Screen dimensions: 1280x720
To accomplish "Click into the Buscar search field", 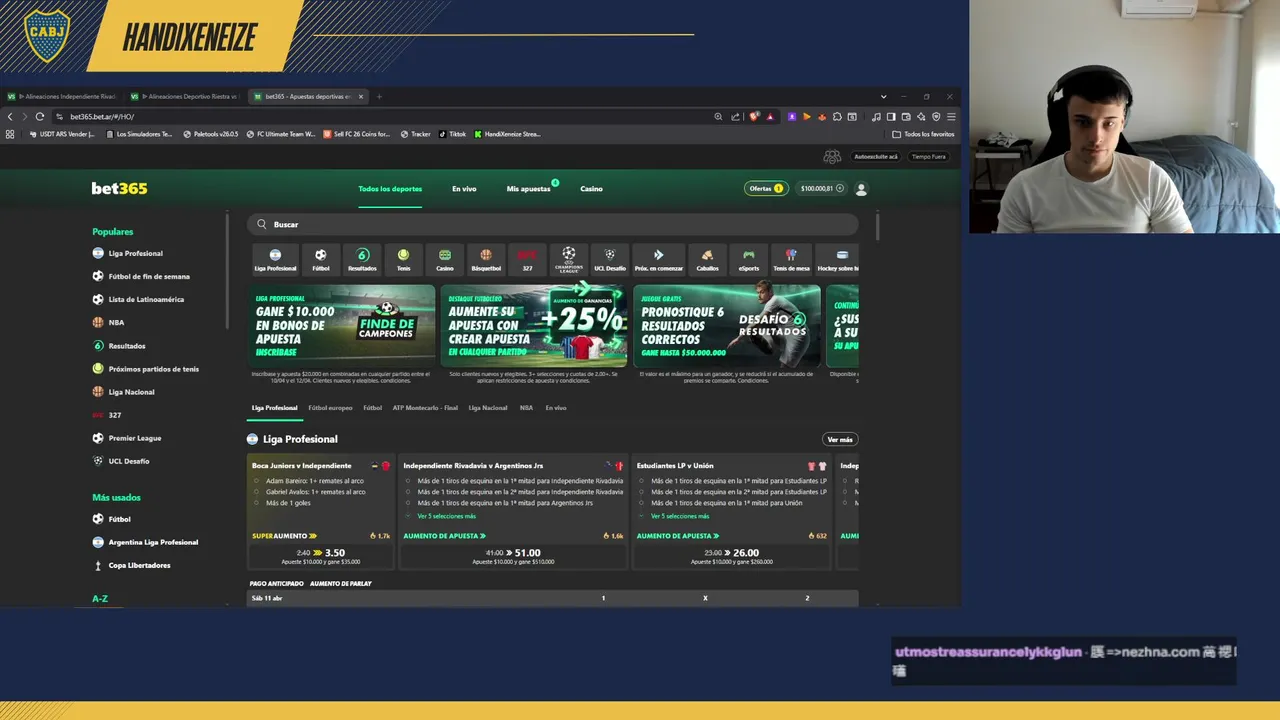I will (553, 224).
